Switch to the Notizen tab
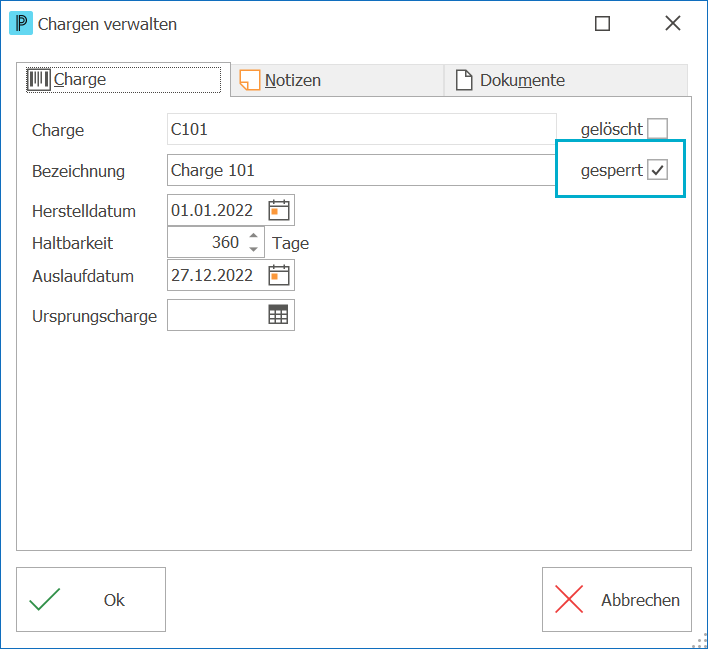708x649 pixels. point(337,80)
